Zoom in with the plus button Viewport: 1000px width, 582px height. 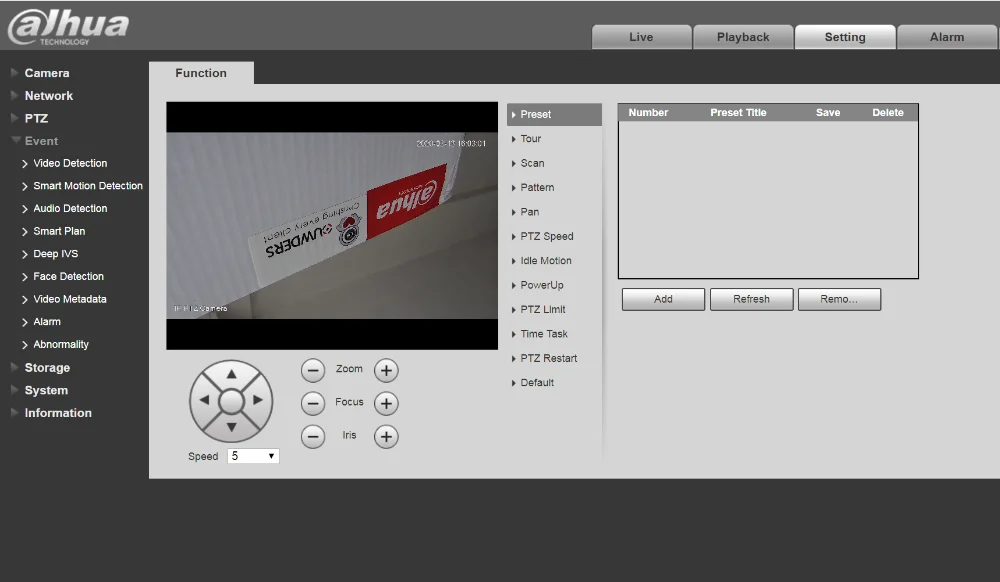[386, 370]
